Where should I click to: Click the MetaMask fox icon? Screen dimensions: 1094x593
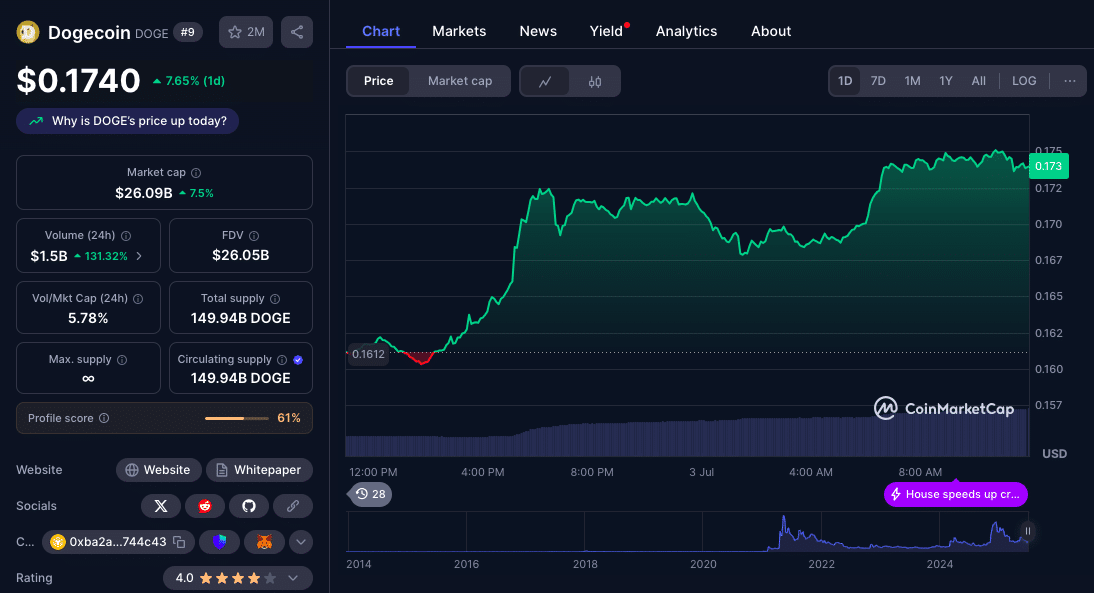coord(264,542)
